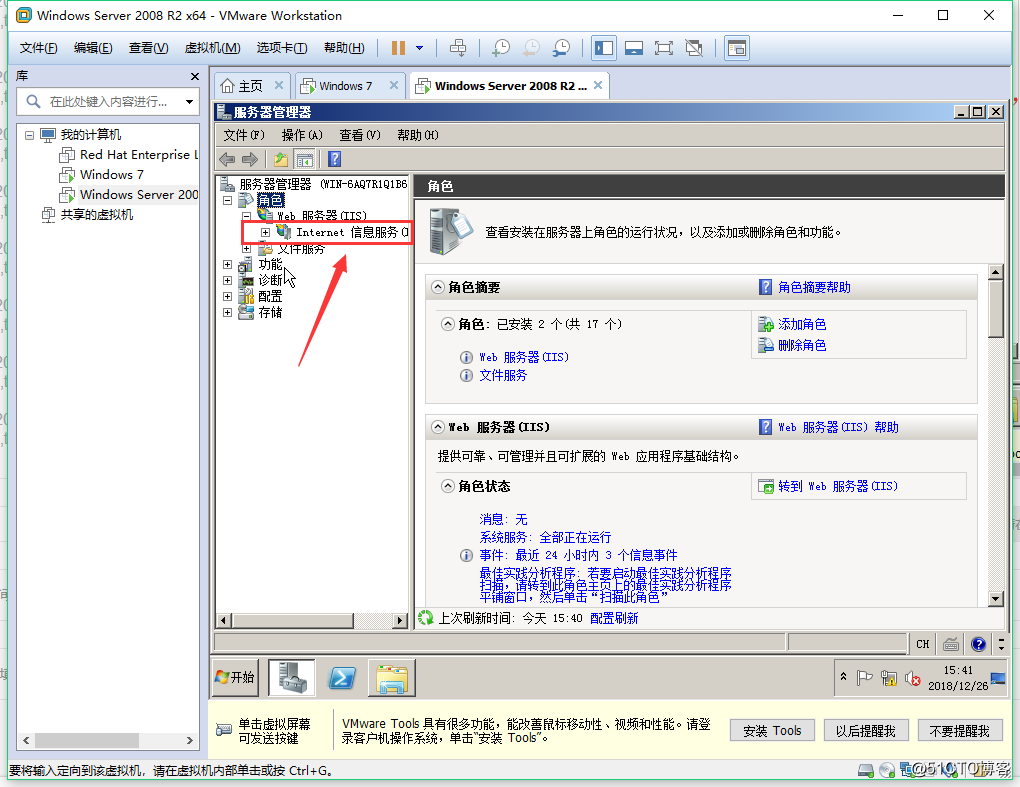Open Server Manager 查看(V) menu
Screen dimensions: 1020x787
[360, 135]
